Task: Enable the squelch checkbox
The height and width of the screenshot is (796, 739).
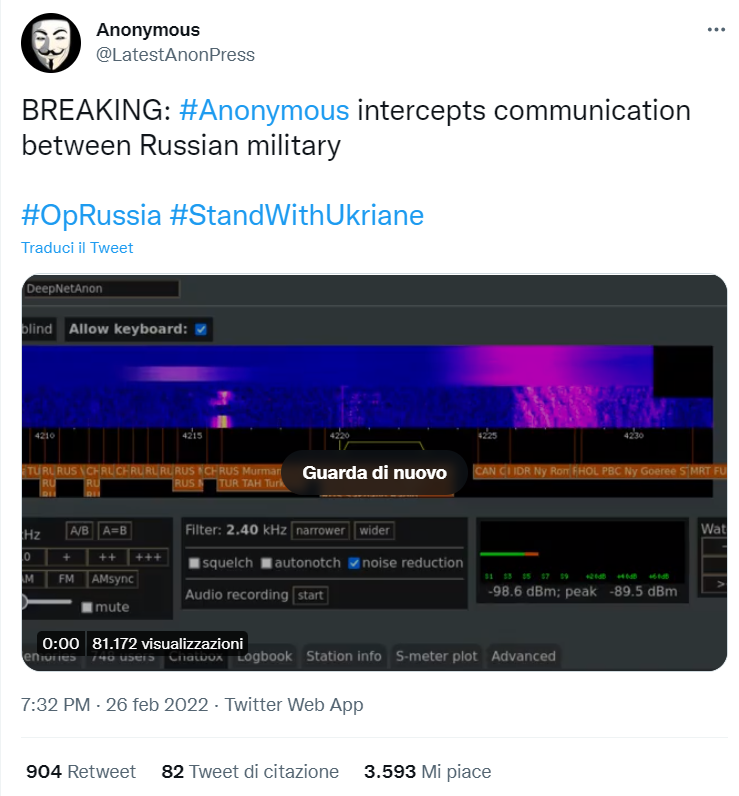Action: tap(195, 563)
